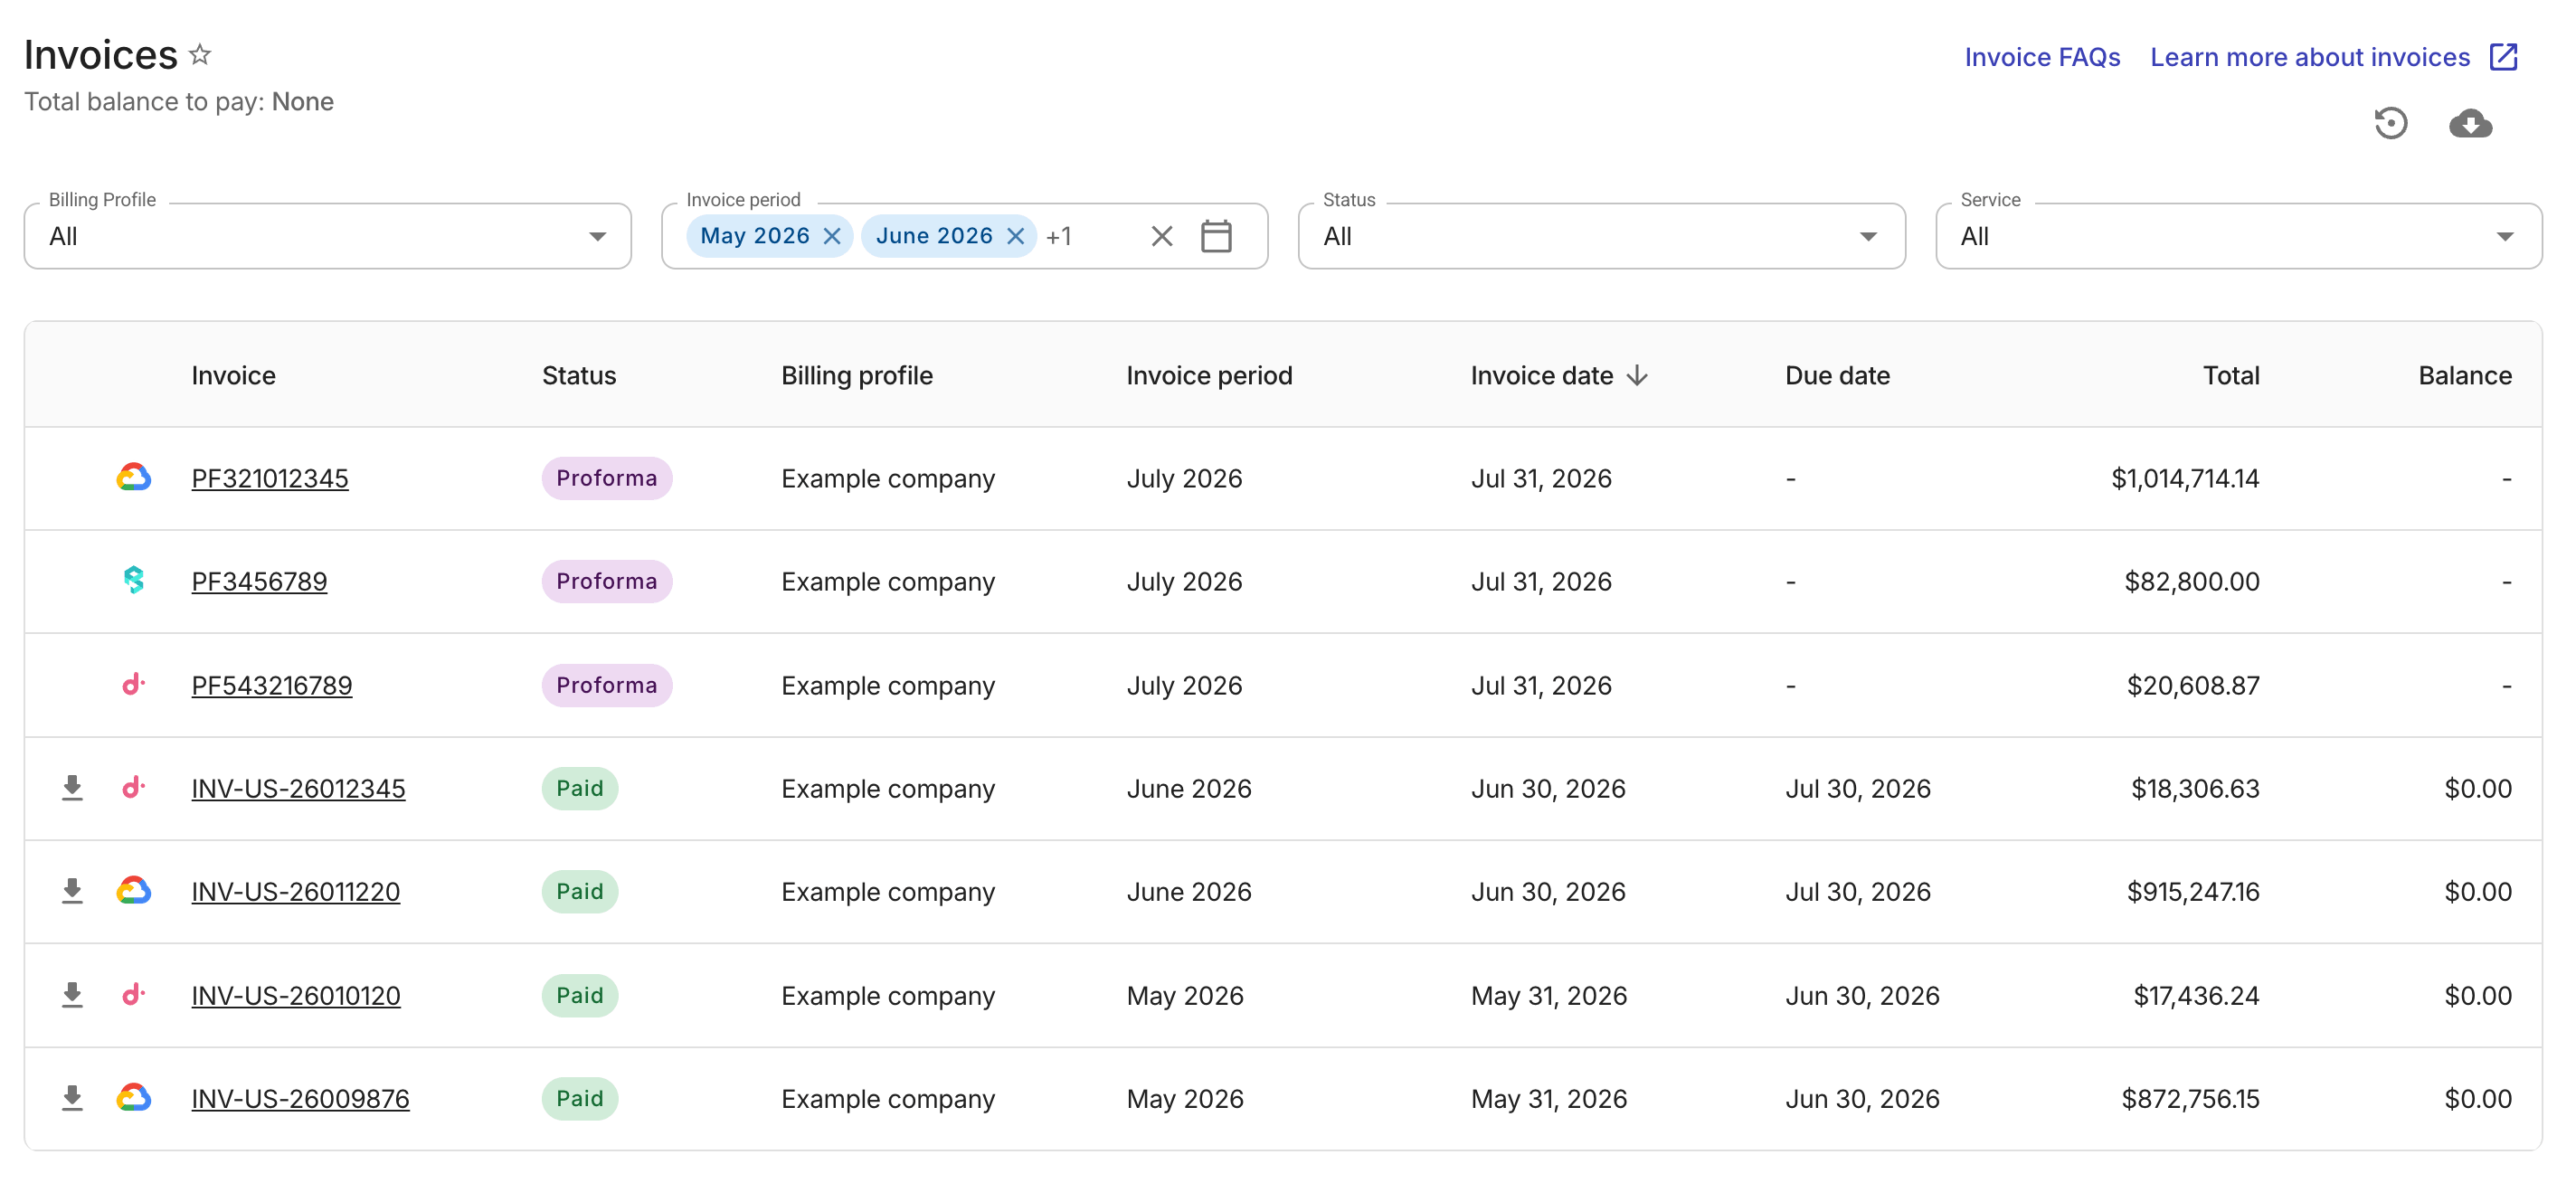
Task: Select total $82,800.00
Action: coord(2192,581)
